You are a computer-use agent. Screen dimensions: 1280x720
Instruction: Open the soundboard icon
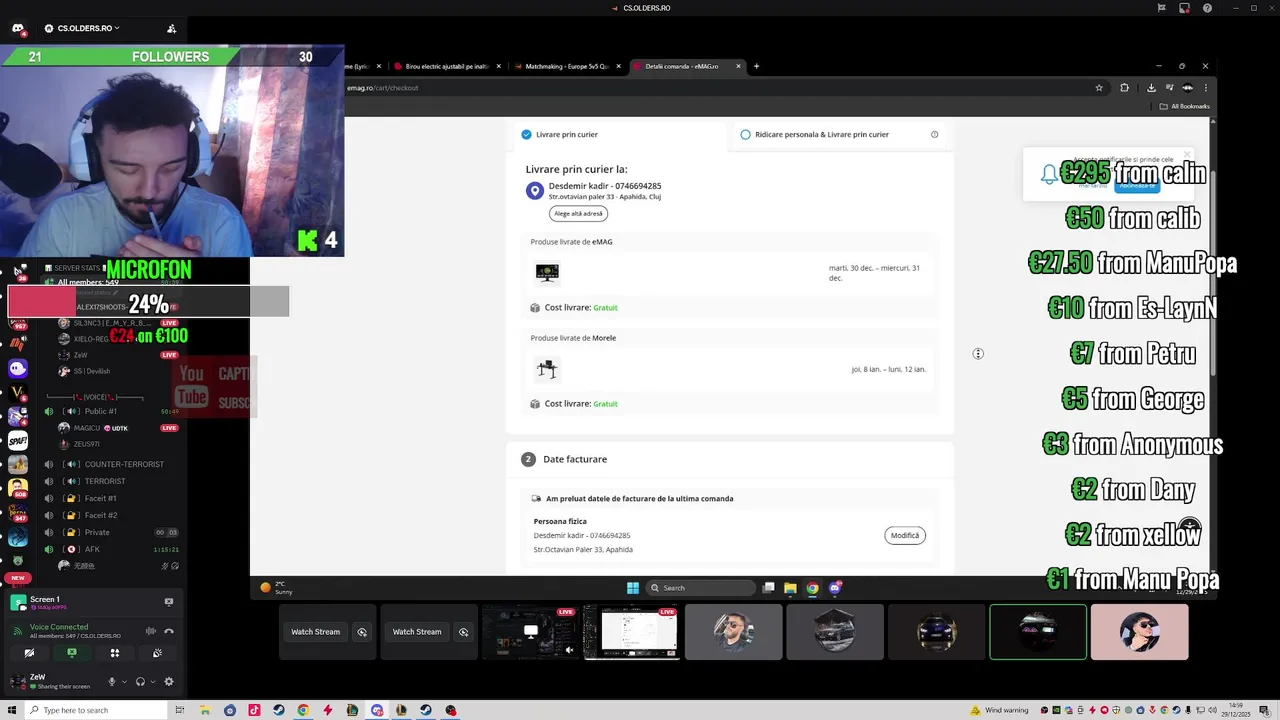tap(158, 653)
